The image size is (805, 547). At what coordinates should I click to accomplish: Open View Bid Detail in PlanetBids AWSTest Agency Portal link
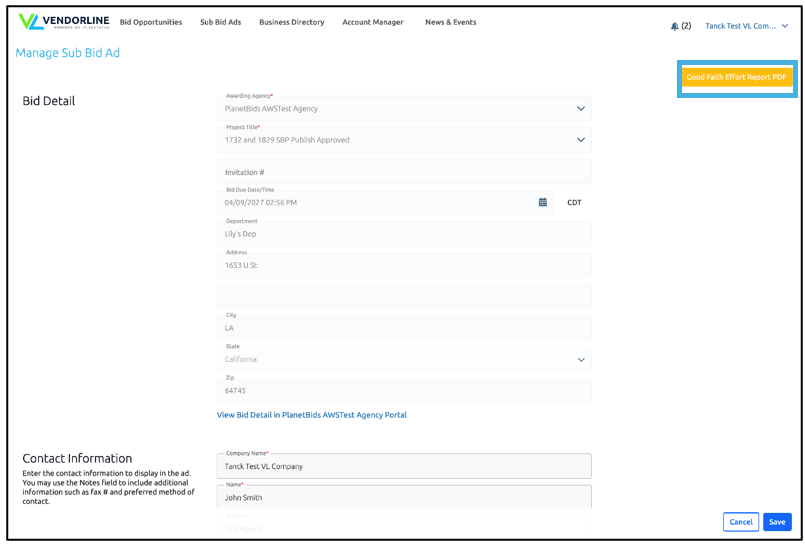pyautogui.click(x=312, y=414)
